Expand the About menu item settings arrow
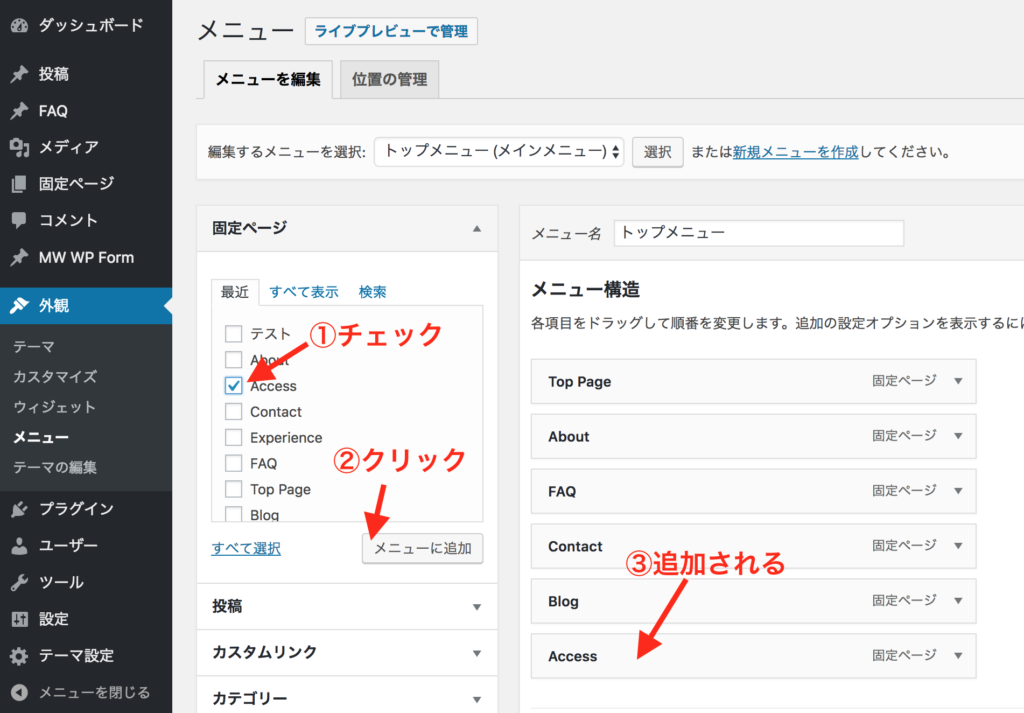Image resolution: width=1024 pixels, height=713 pixels. pyautogui.click(x=958, y=437)
